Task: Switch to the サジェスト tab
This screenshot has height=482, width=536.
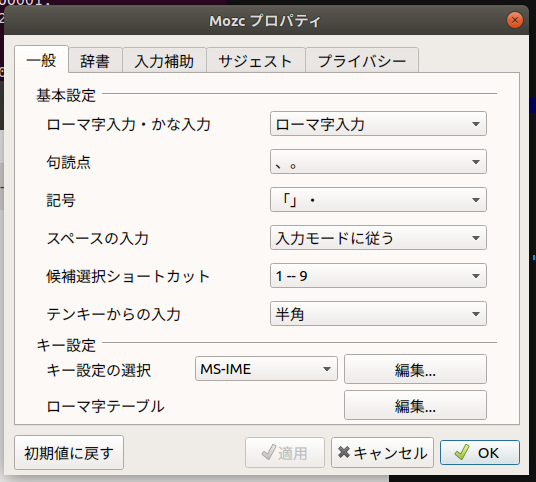Action: [x=256, y=60]
